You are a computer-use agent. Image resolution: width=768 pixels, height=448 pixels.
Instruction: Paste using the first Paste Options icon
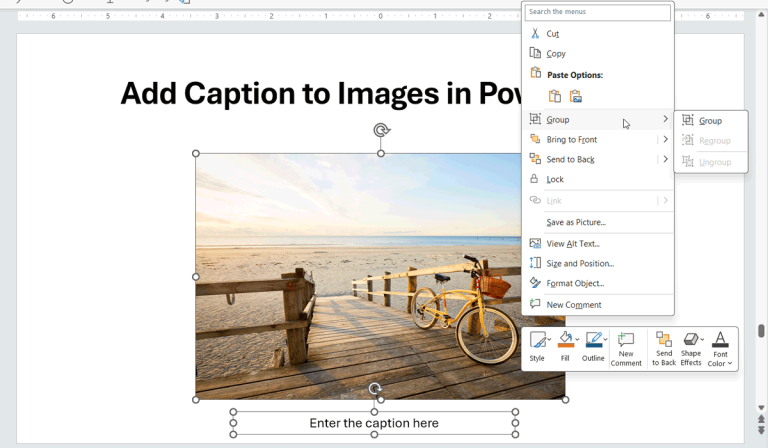point(554,96)
